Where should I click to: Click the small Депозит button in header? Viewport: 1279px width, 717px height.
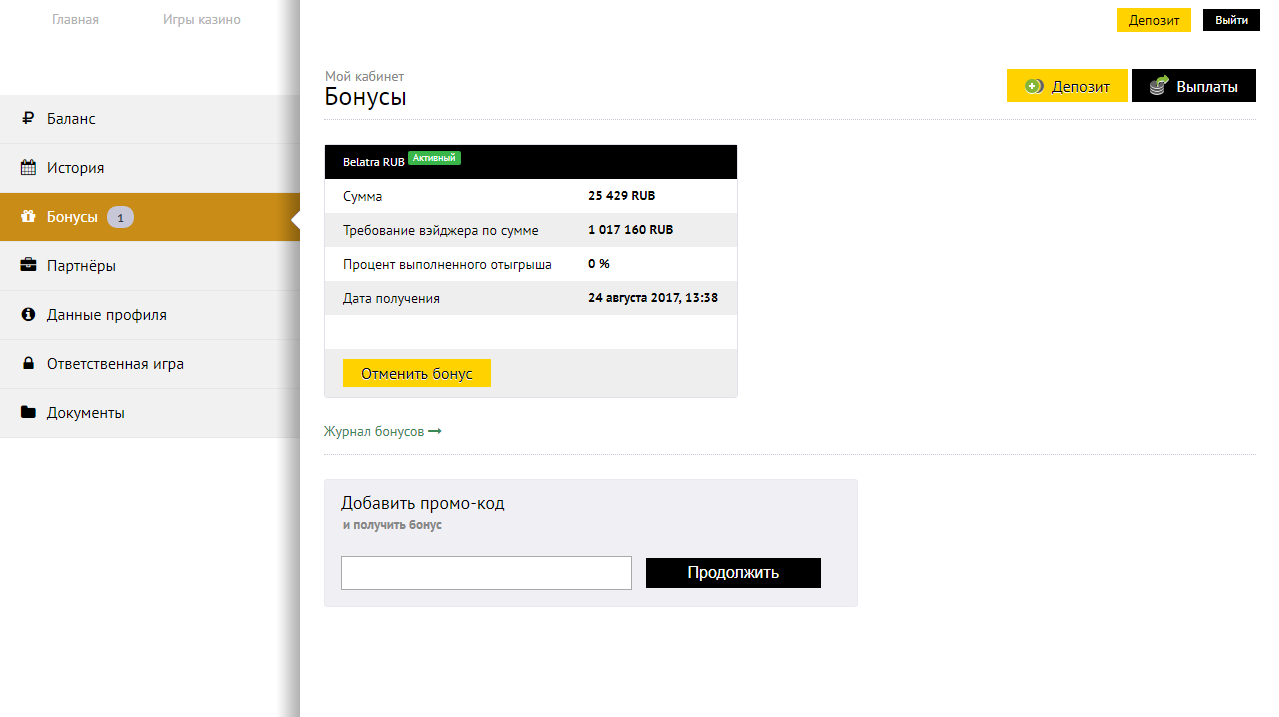[x=1154, y=20]
